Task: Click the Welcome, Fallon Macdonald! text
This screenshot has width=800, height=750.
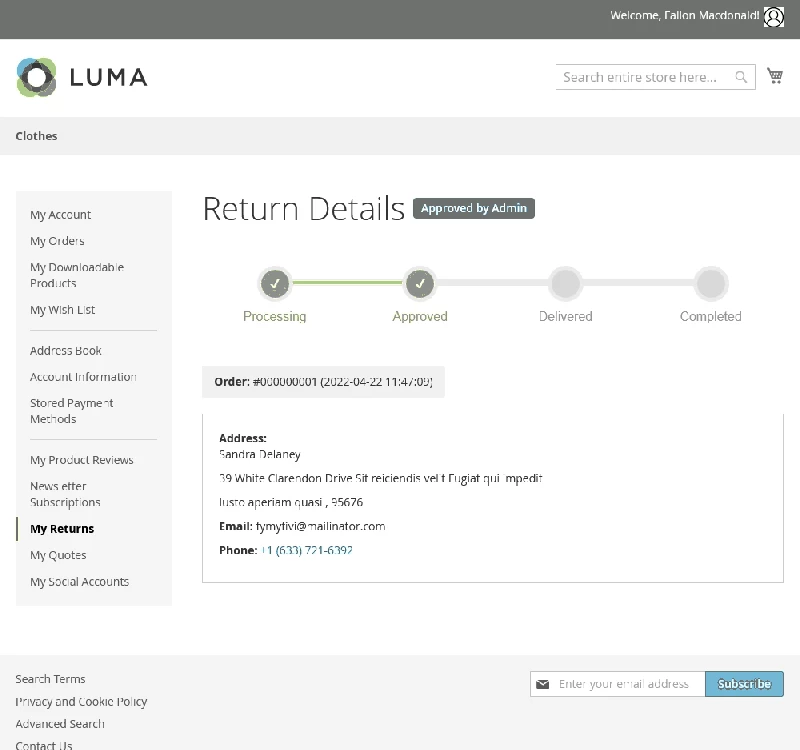Action: (685, 15)
